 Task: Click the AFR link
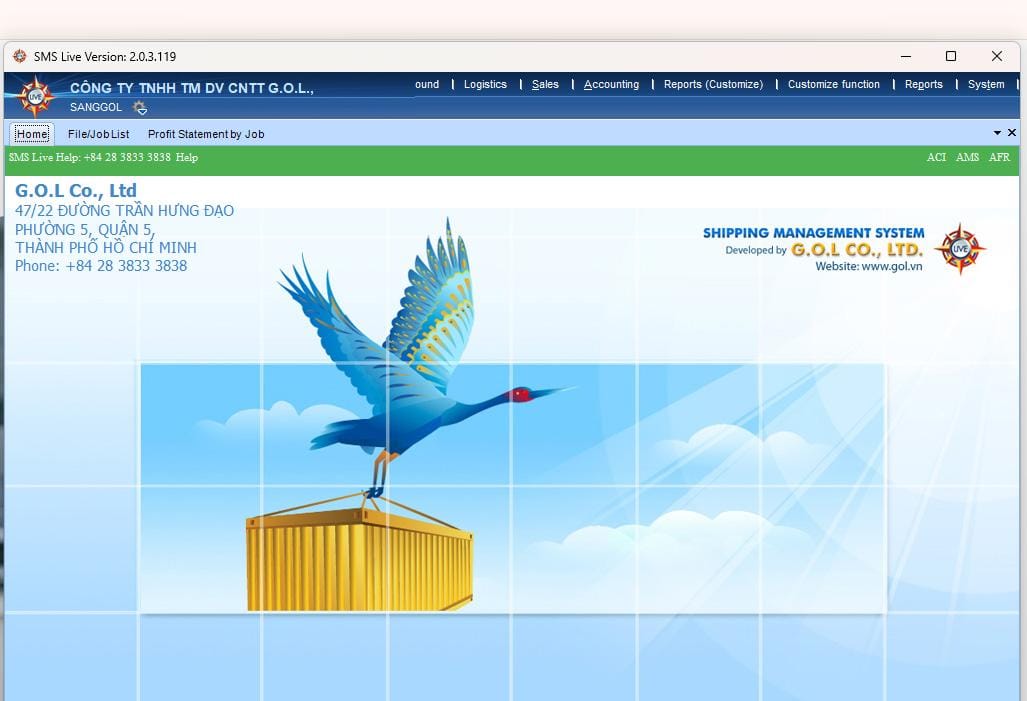[999, 158]
